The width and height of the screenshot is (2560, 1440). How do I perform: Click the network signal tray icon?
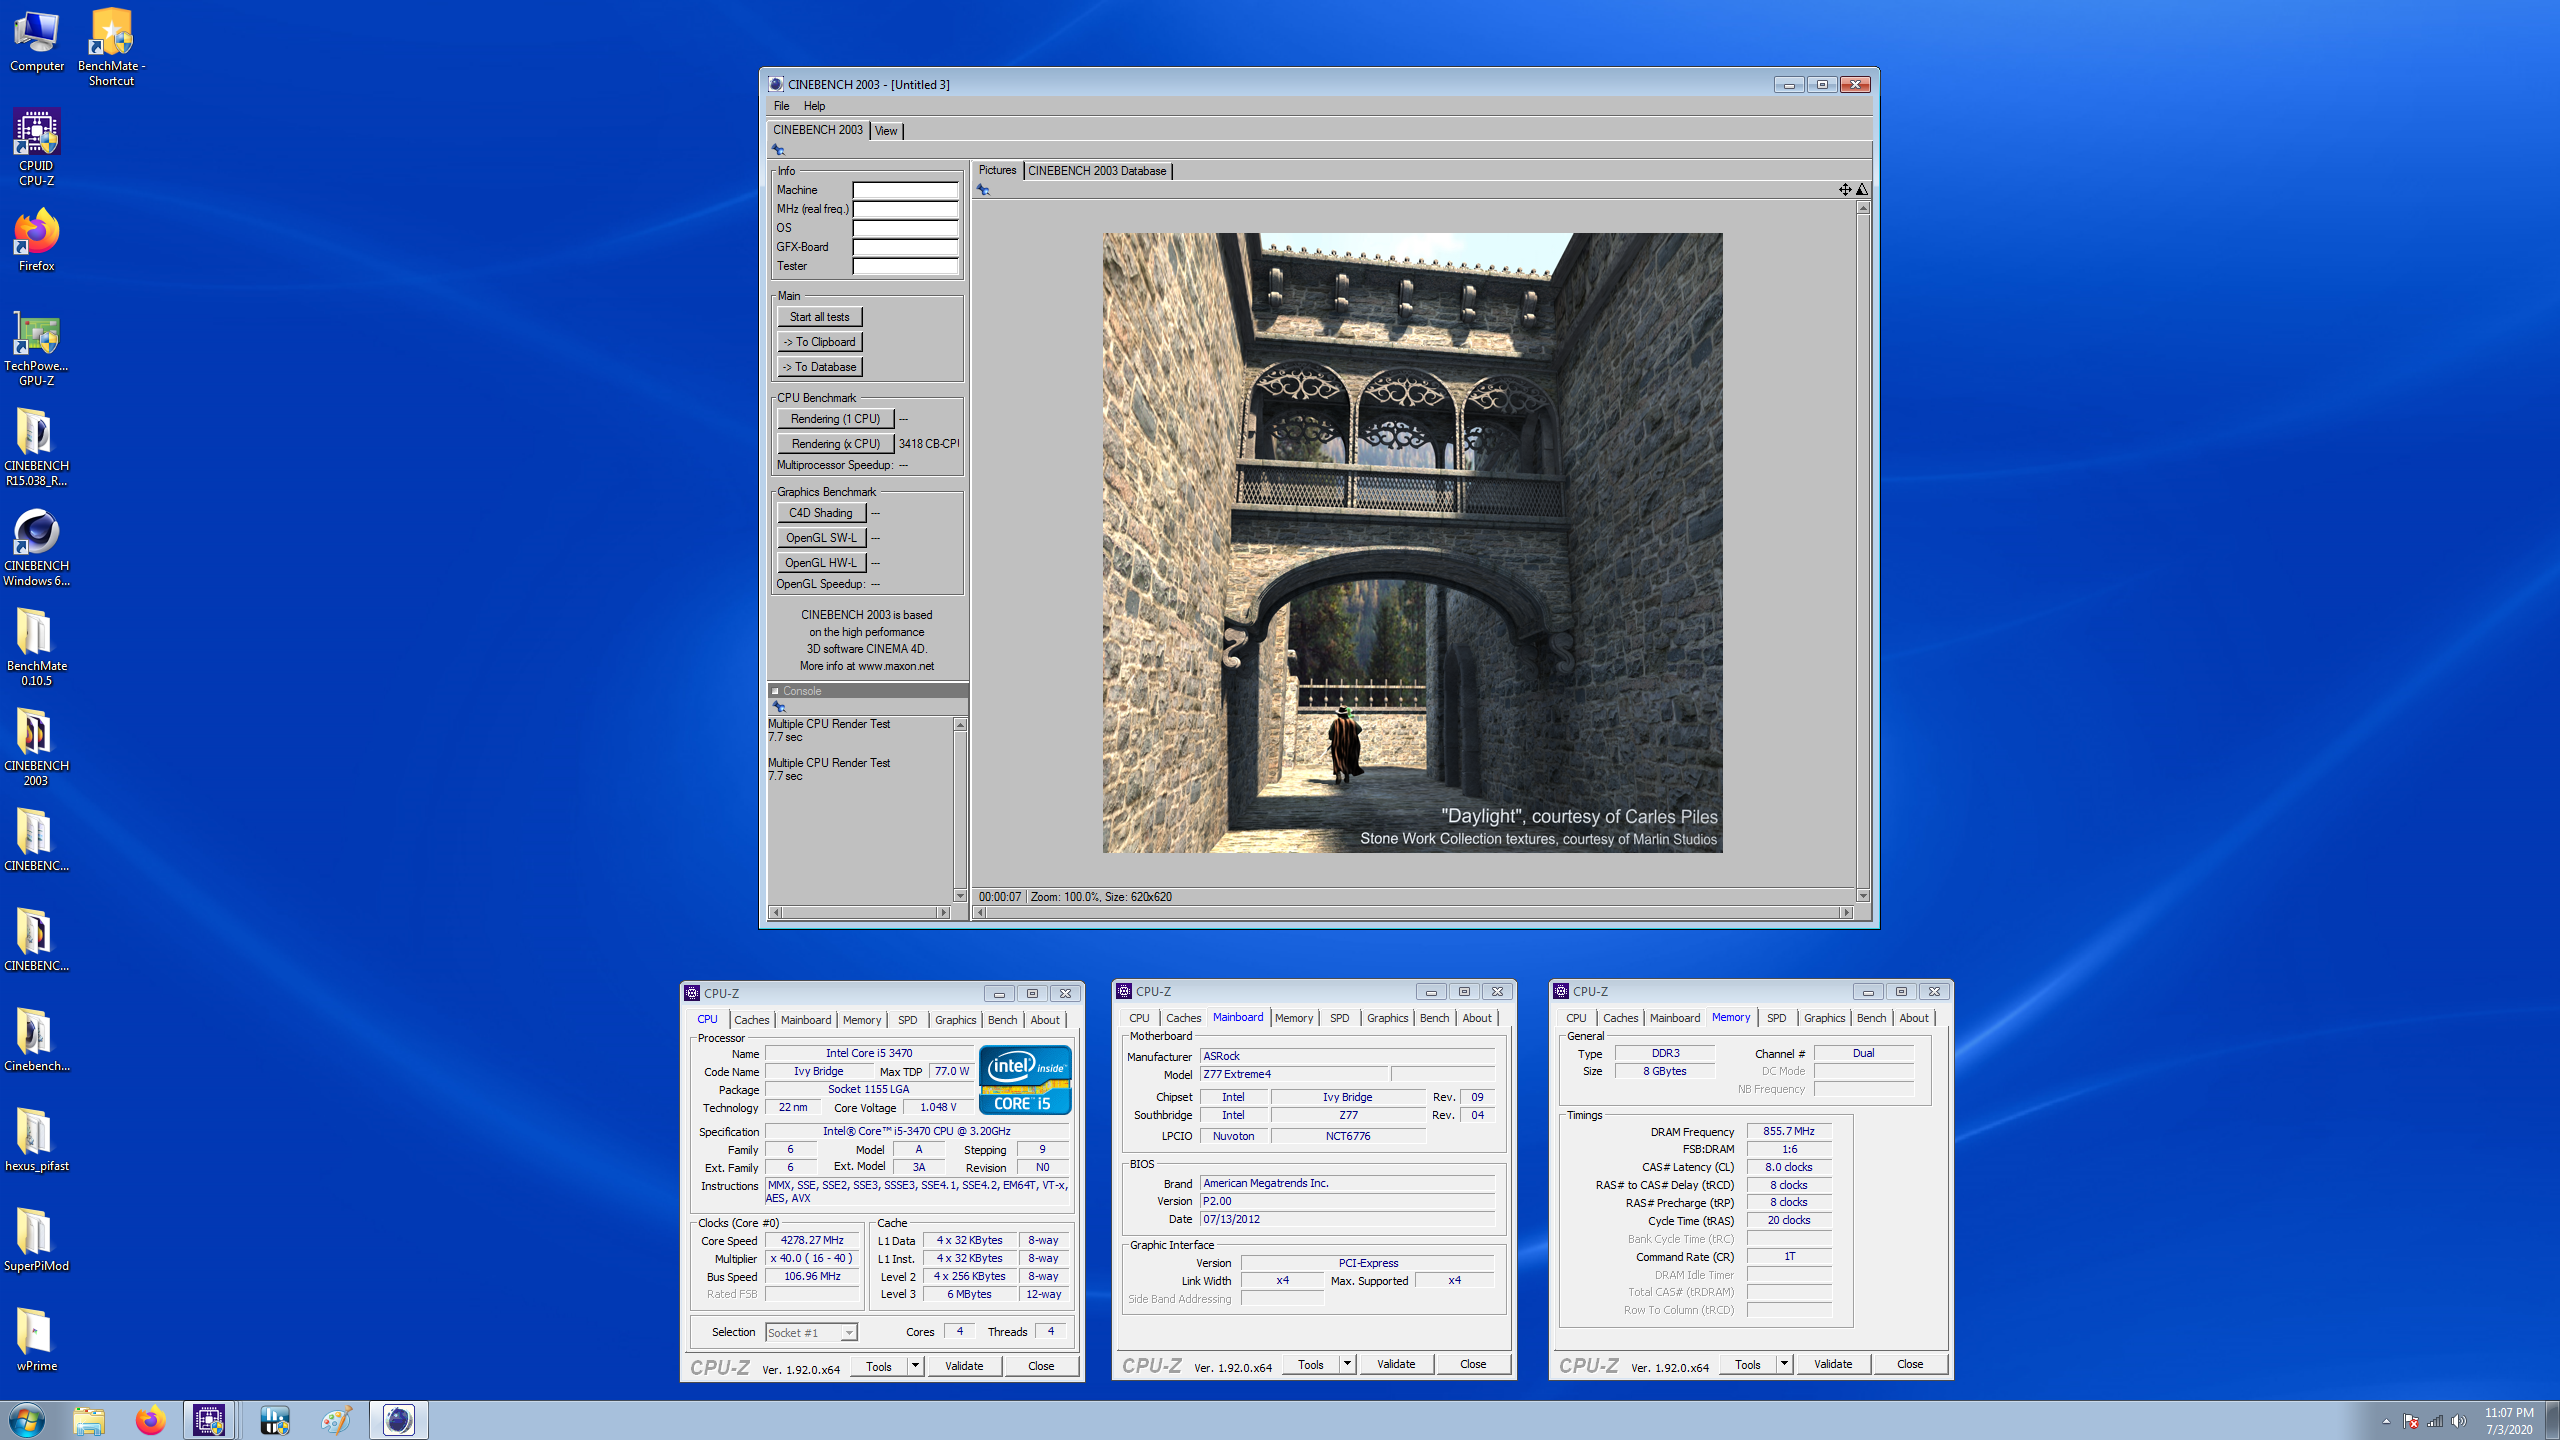tap(2435, 1421)
